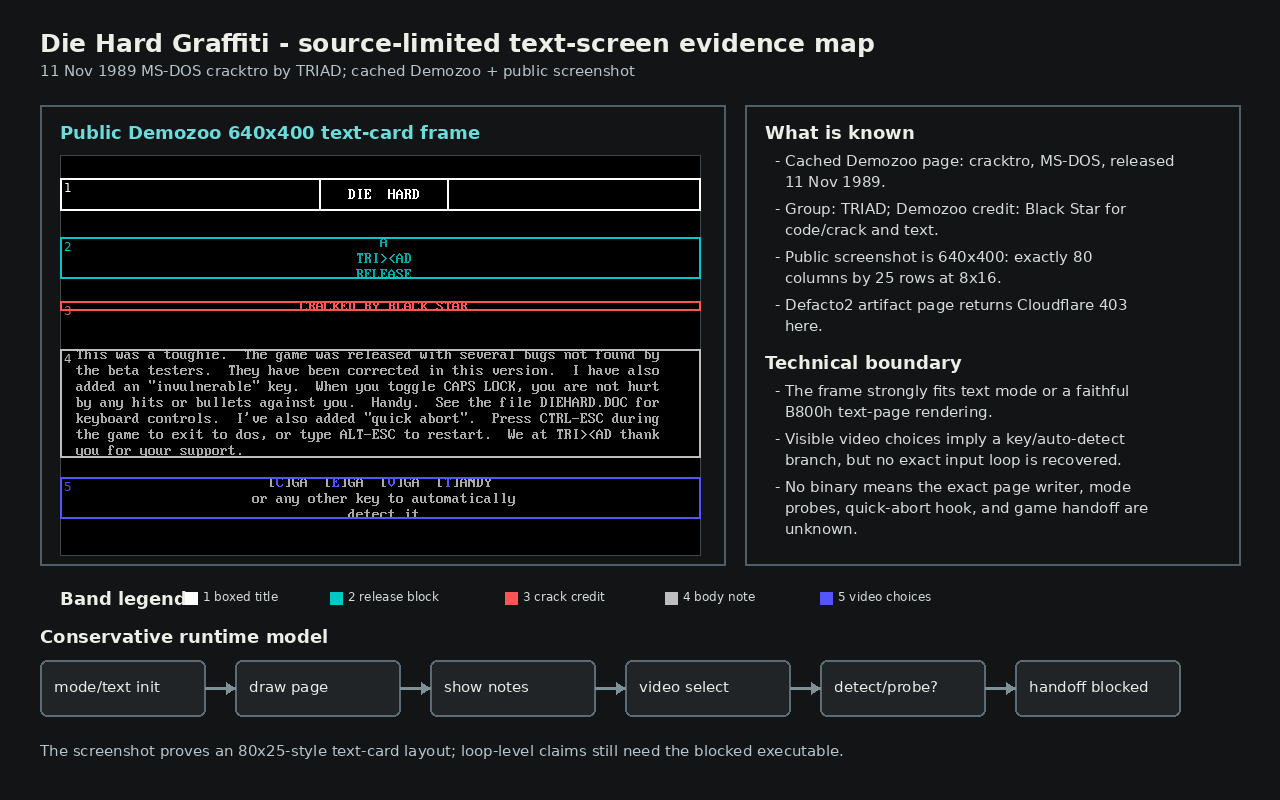Click the '2 release block' legend label
Screen dimensions: 1280x800
(x=393, y=597)
